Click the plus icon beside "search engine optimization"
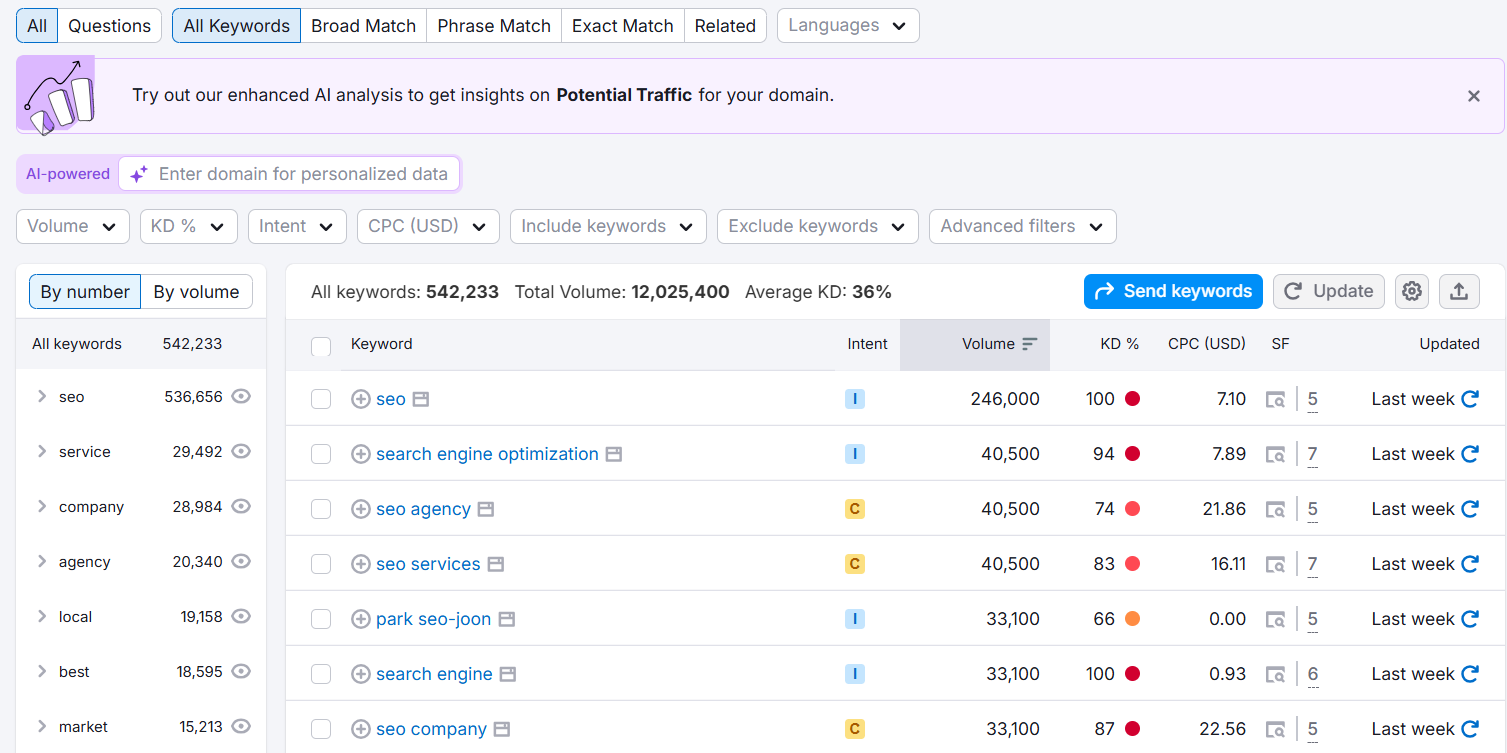This screenshot has height=753, width=1507. click(360, 453)
